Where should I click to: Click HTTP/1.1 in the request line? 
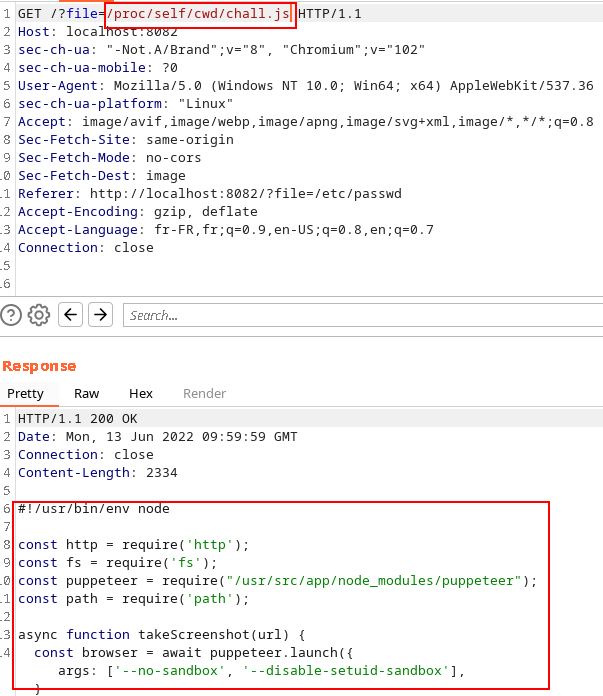click(329, 14)
